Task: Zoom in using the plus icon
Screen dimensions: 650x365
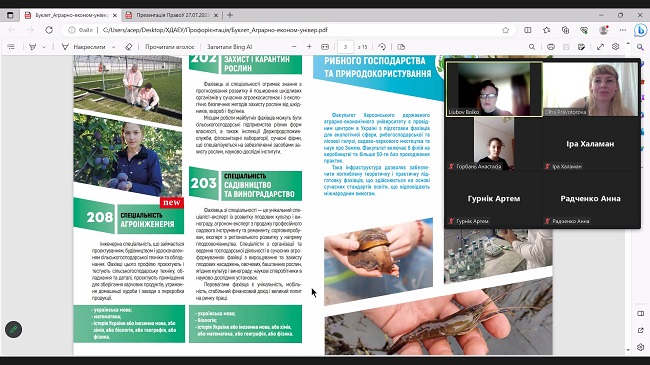Action: 309,47
